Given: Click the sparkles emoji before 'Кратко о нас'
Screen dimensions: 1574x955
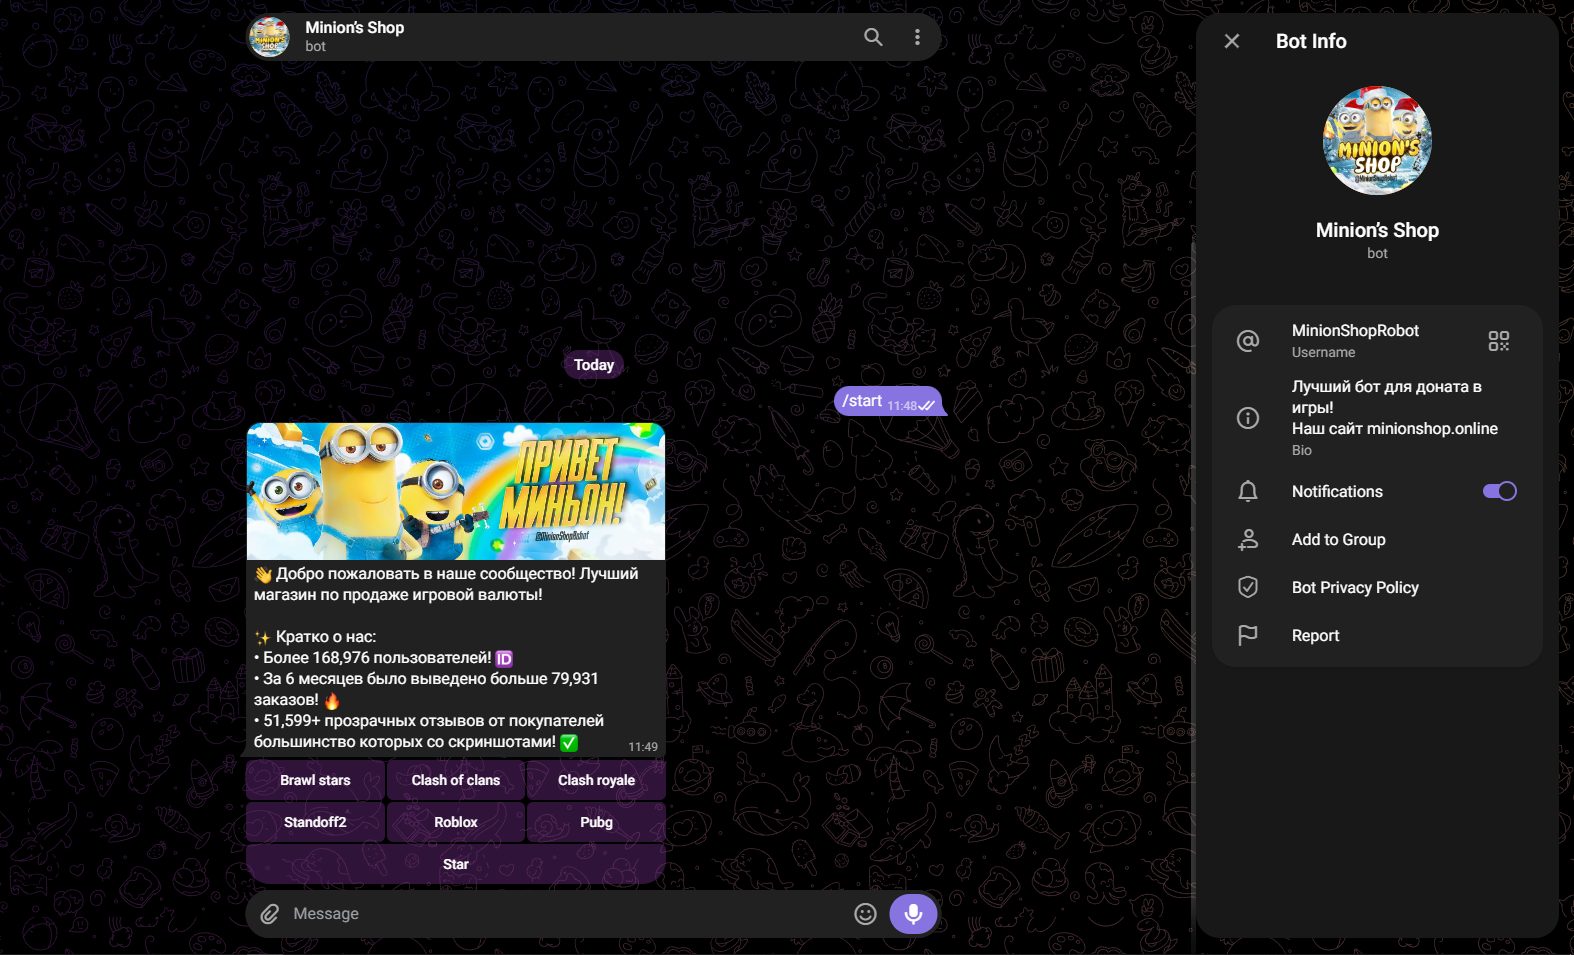Looking at the screenshot, I should [263, 638].
